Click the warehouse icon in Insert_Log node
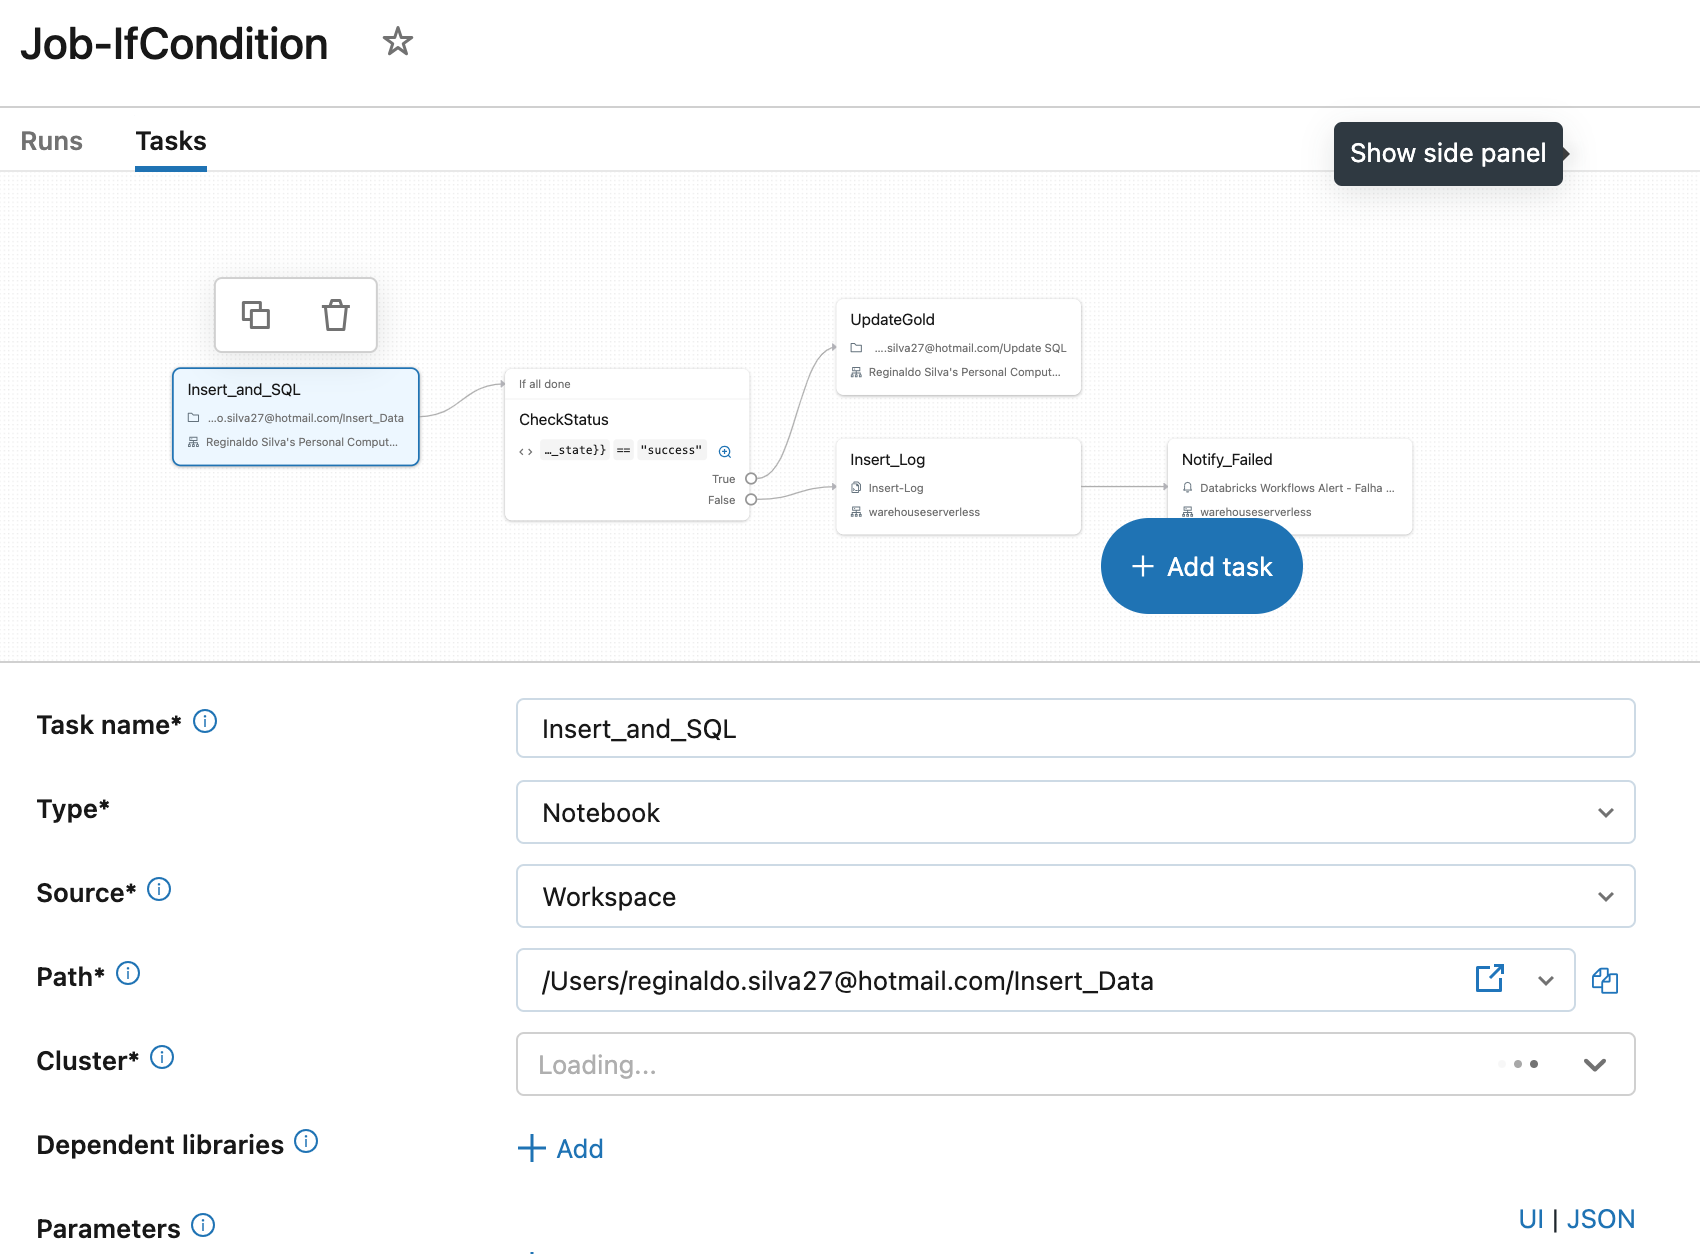 pyautogui.click(x=856, y=512)
